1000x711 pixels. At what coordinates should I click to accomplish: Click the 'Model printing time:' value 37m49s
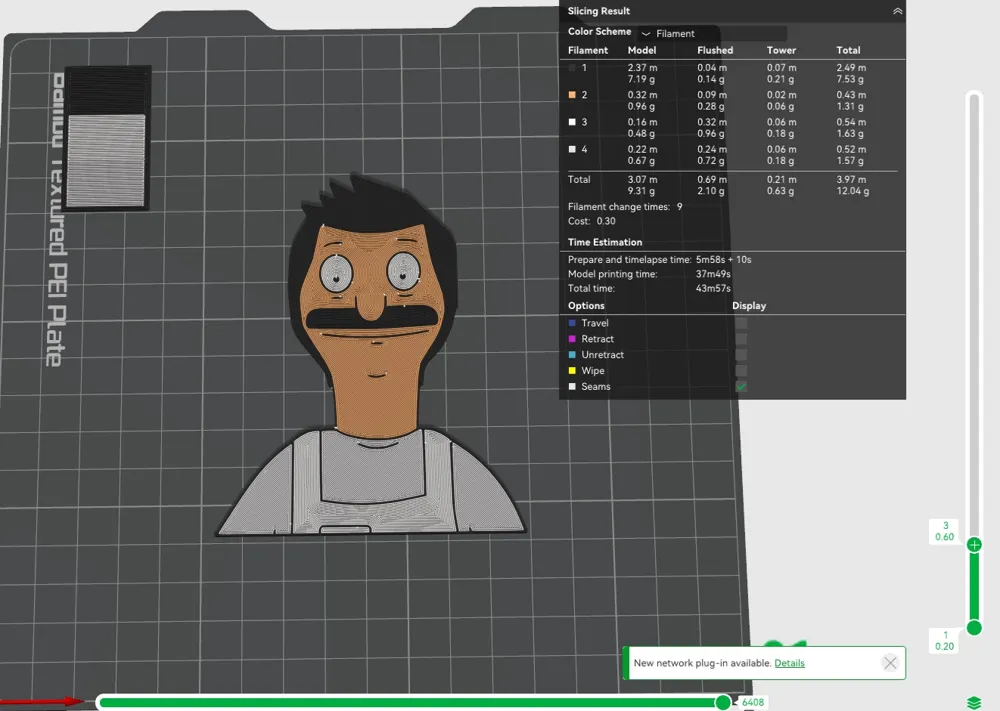tap(713, 274)
